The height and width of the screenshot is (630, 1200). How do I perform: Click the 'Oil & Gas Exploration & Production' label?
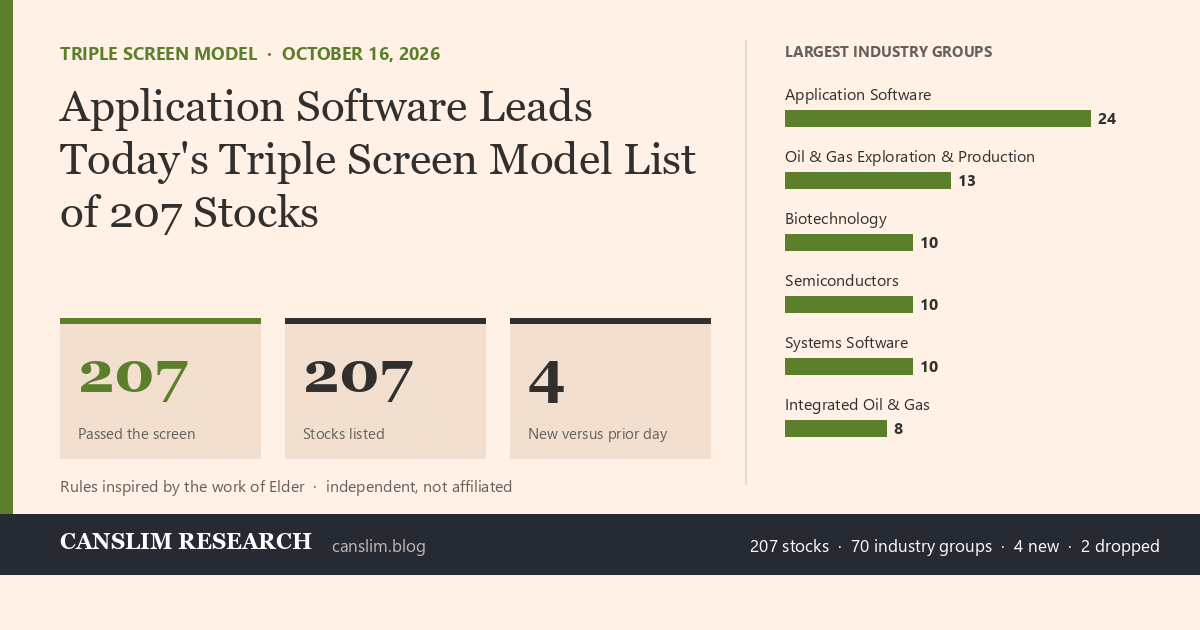click(x=910, y=157)
